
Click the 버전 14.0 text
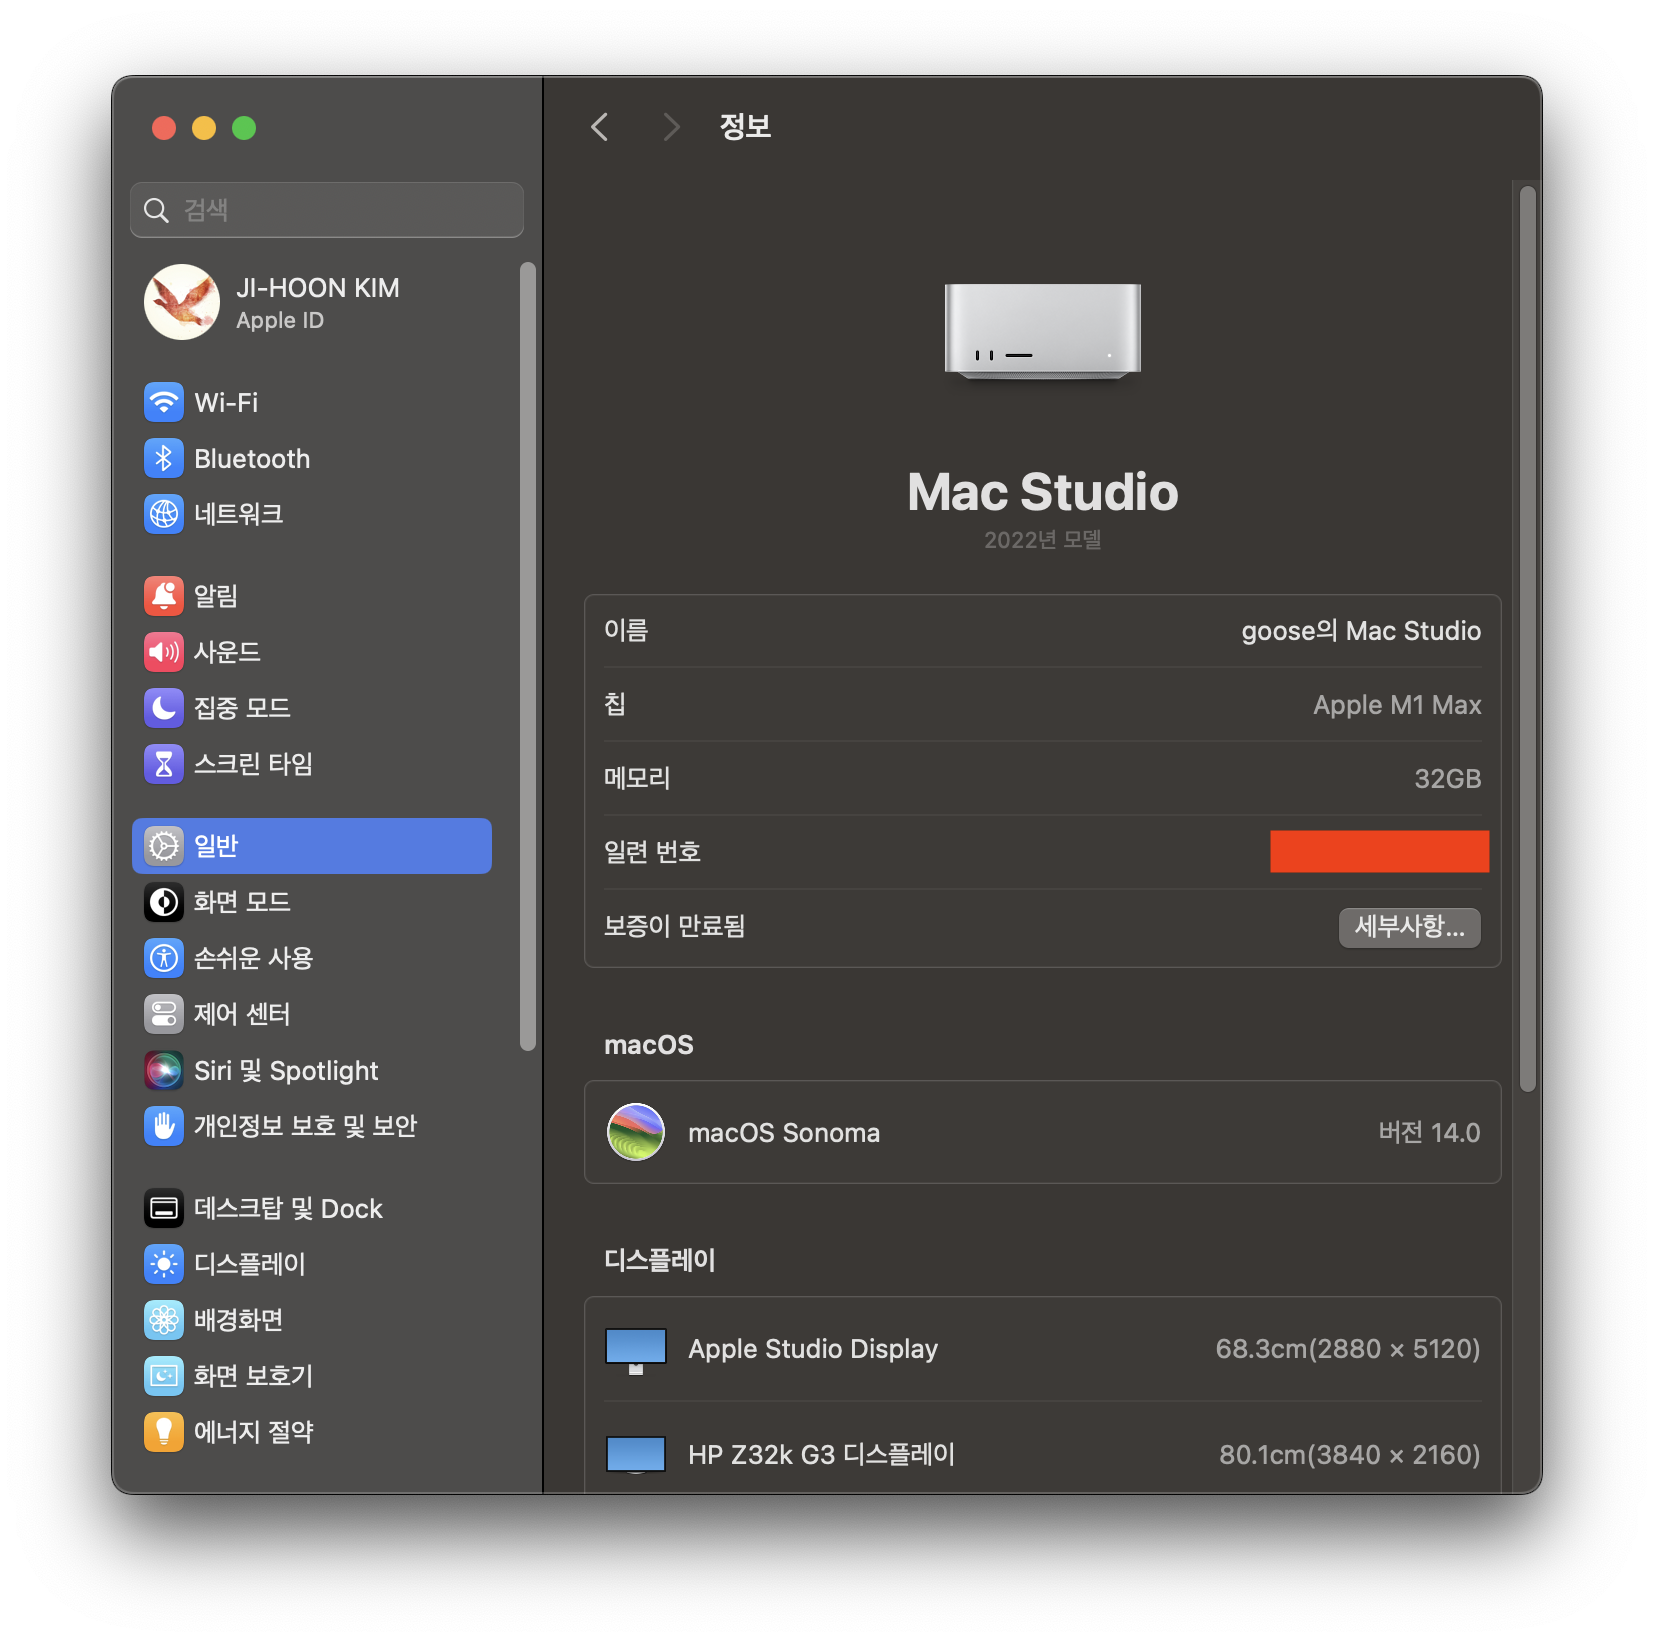coord(1429,1132)
